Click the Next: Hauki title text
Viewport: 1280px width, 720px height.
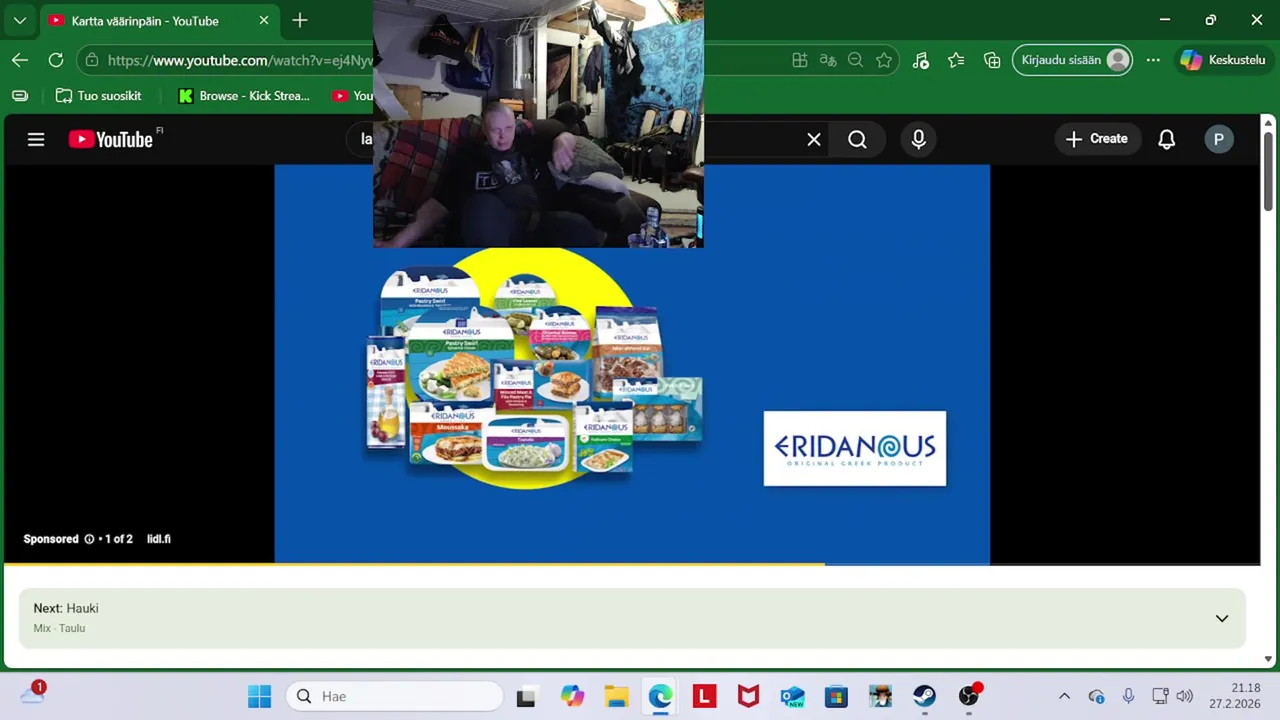click(x=66, y=608)
